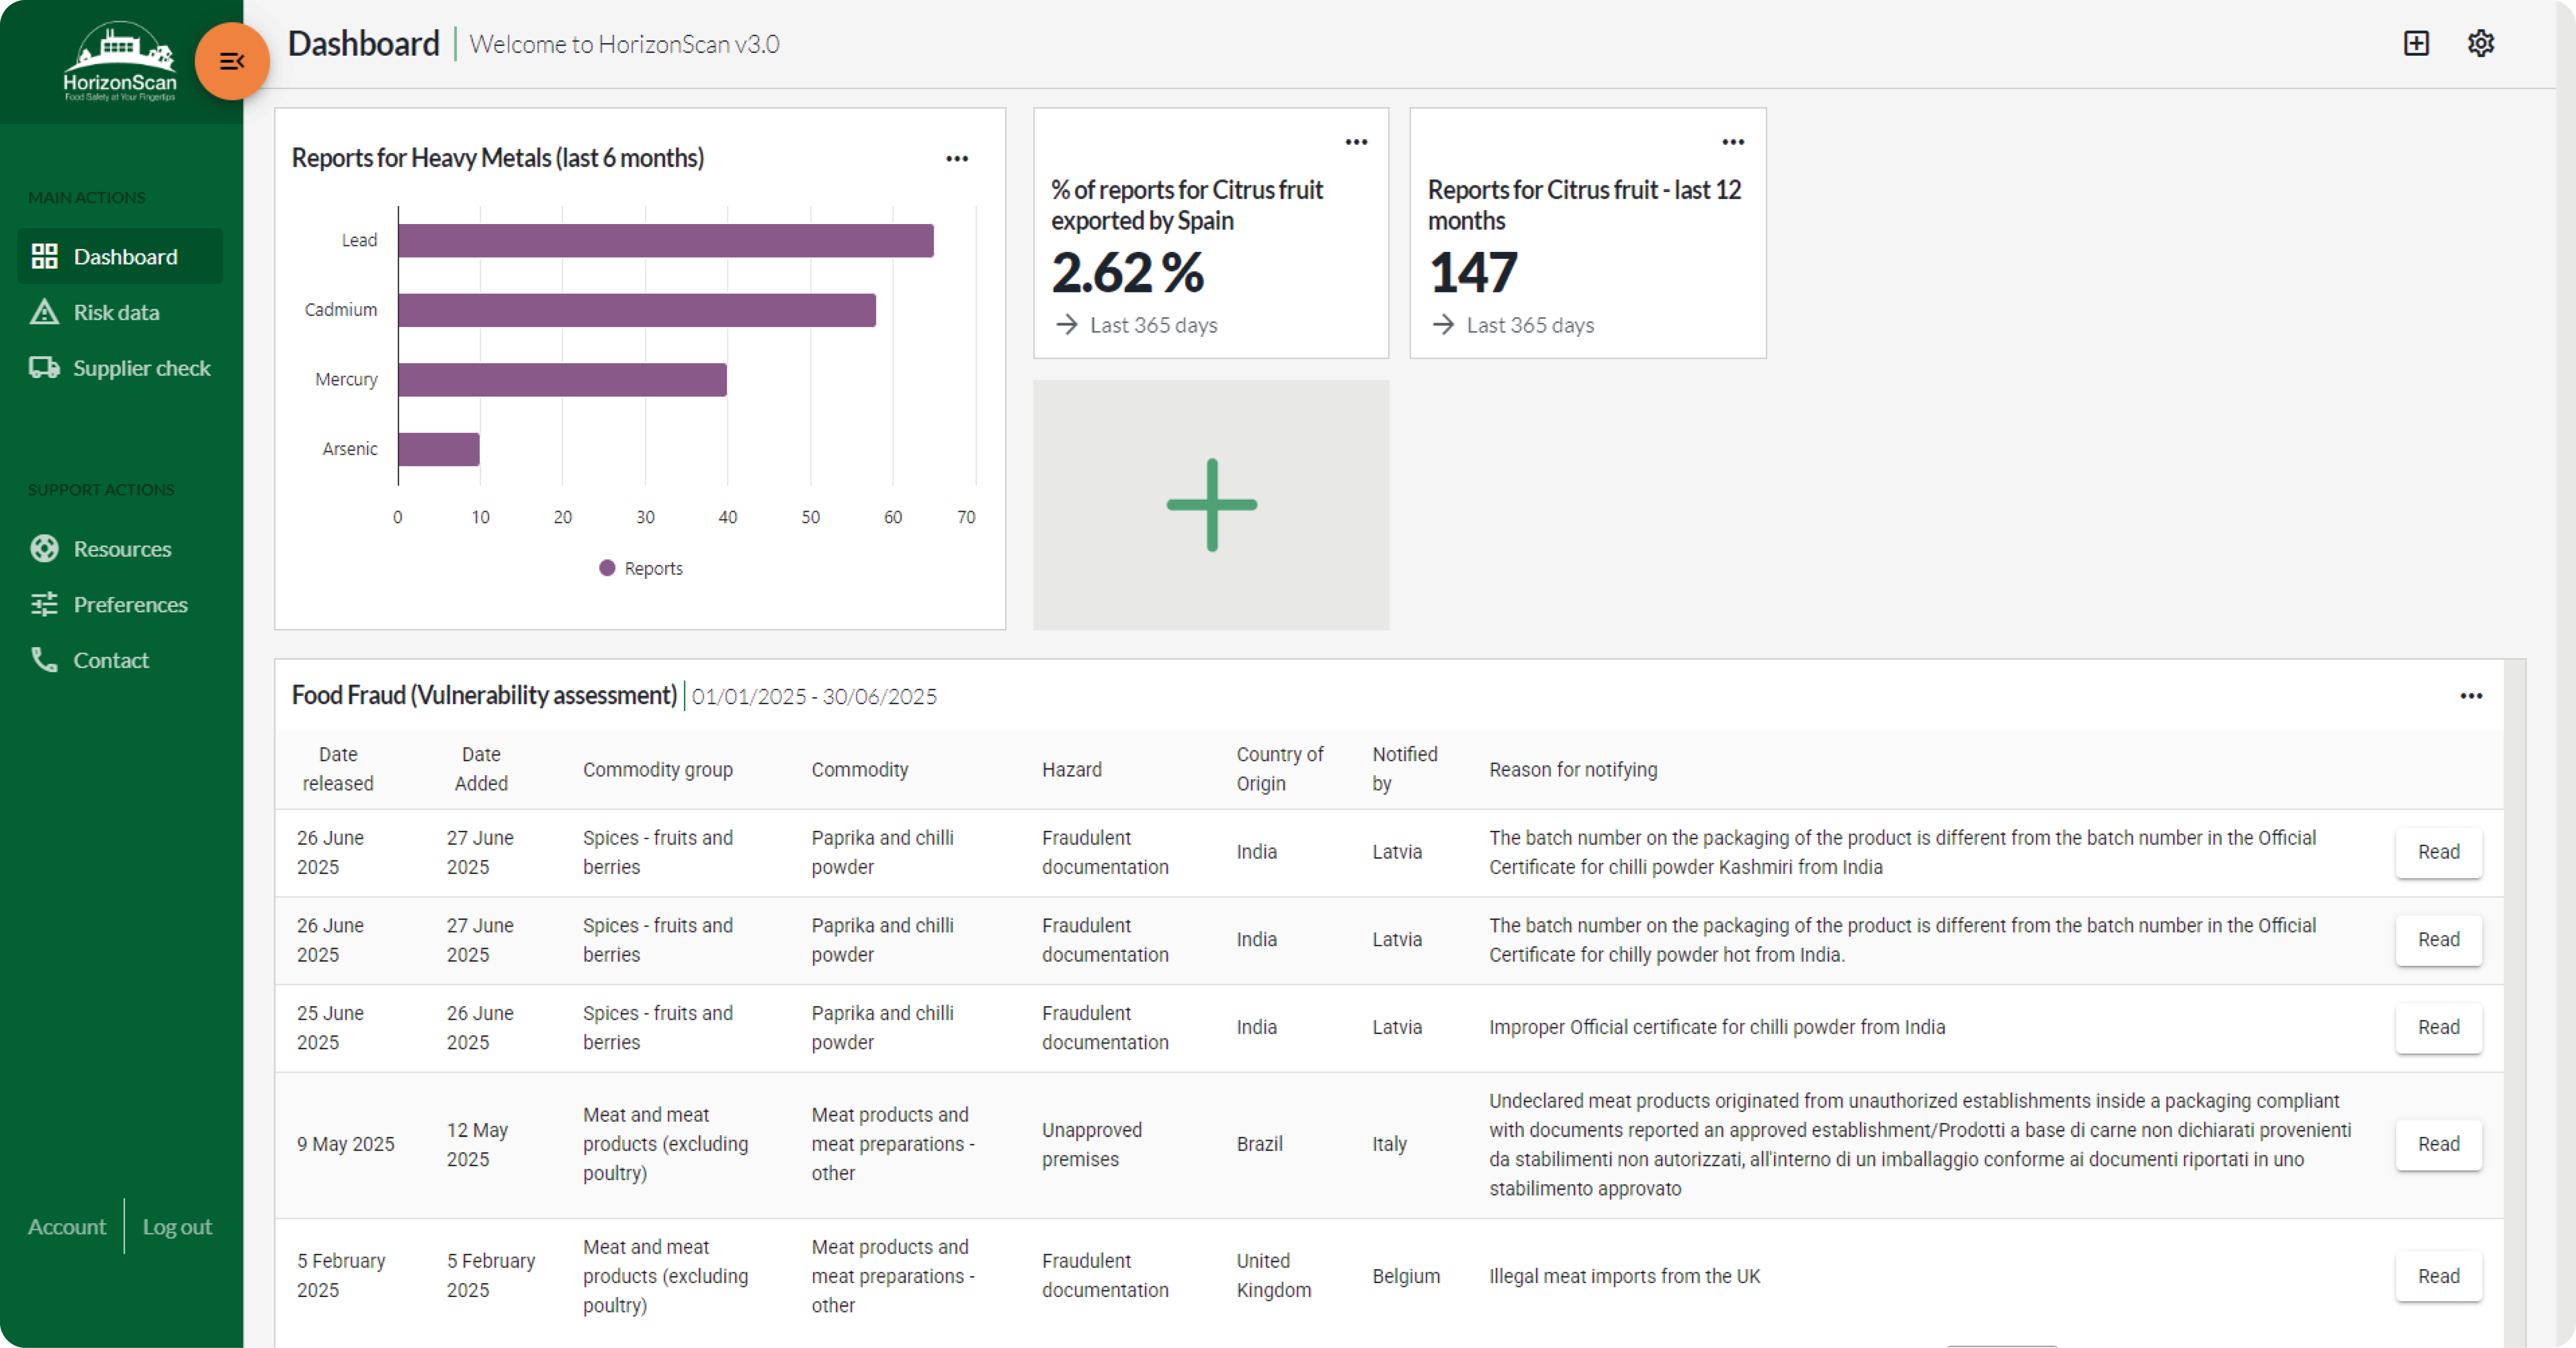The height and width of the screenshot is (1348, 2576).
Task: Click the Contact phone icon
Action: tap(44, 660)
